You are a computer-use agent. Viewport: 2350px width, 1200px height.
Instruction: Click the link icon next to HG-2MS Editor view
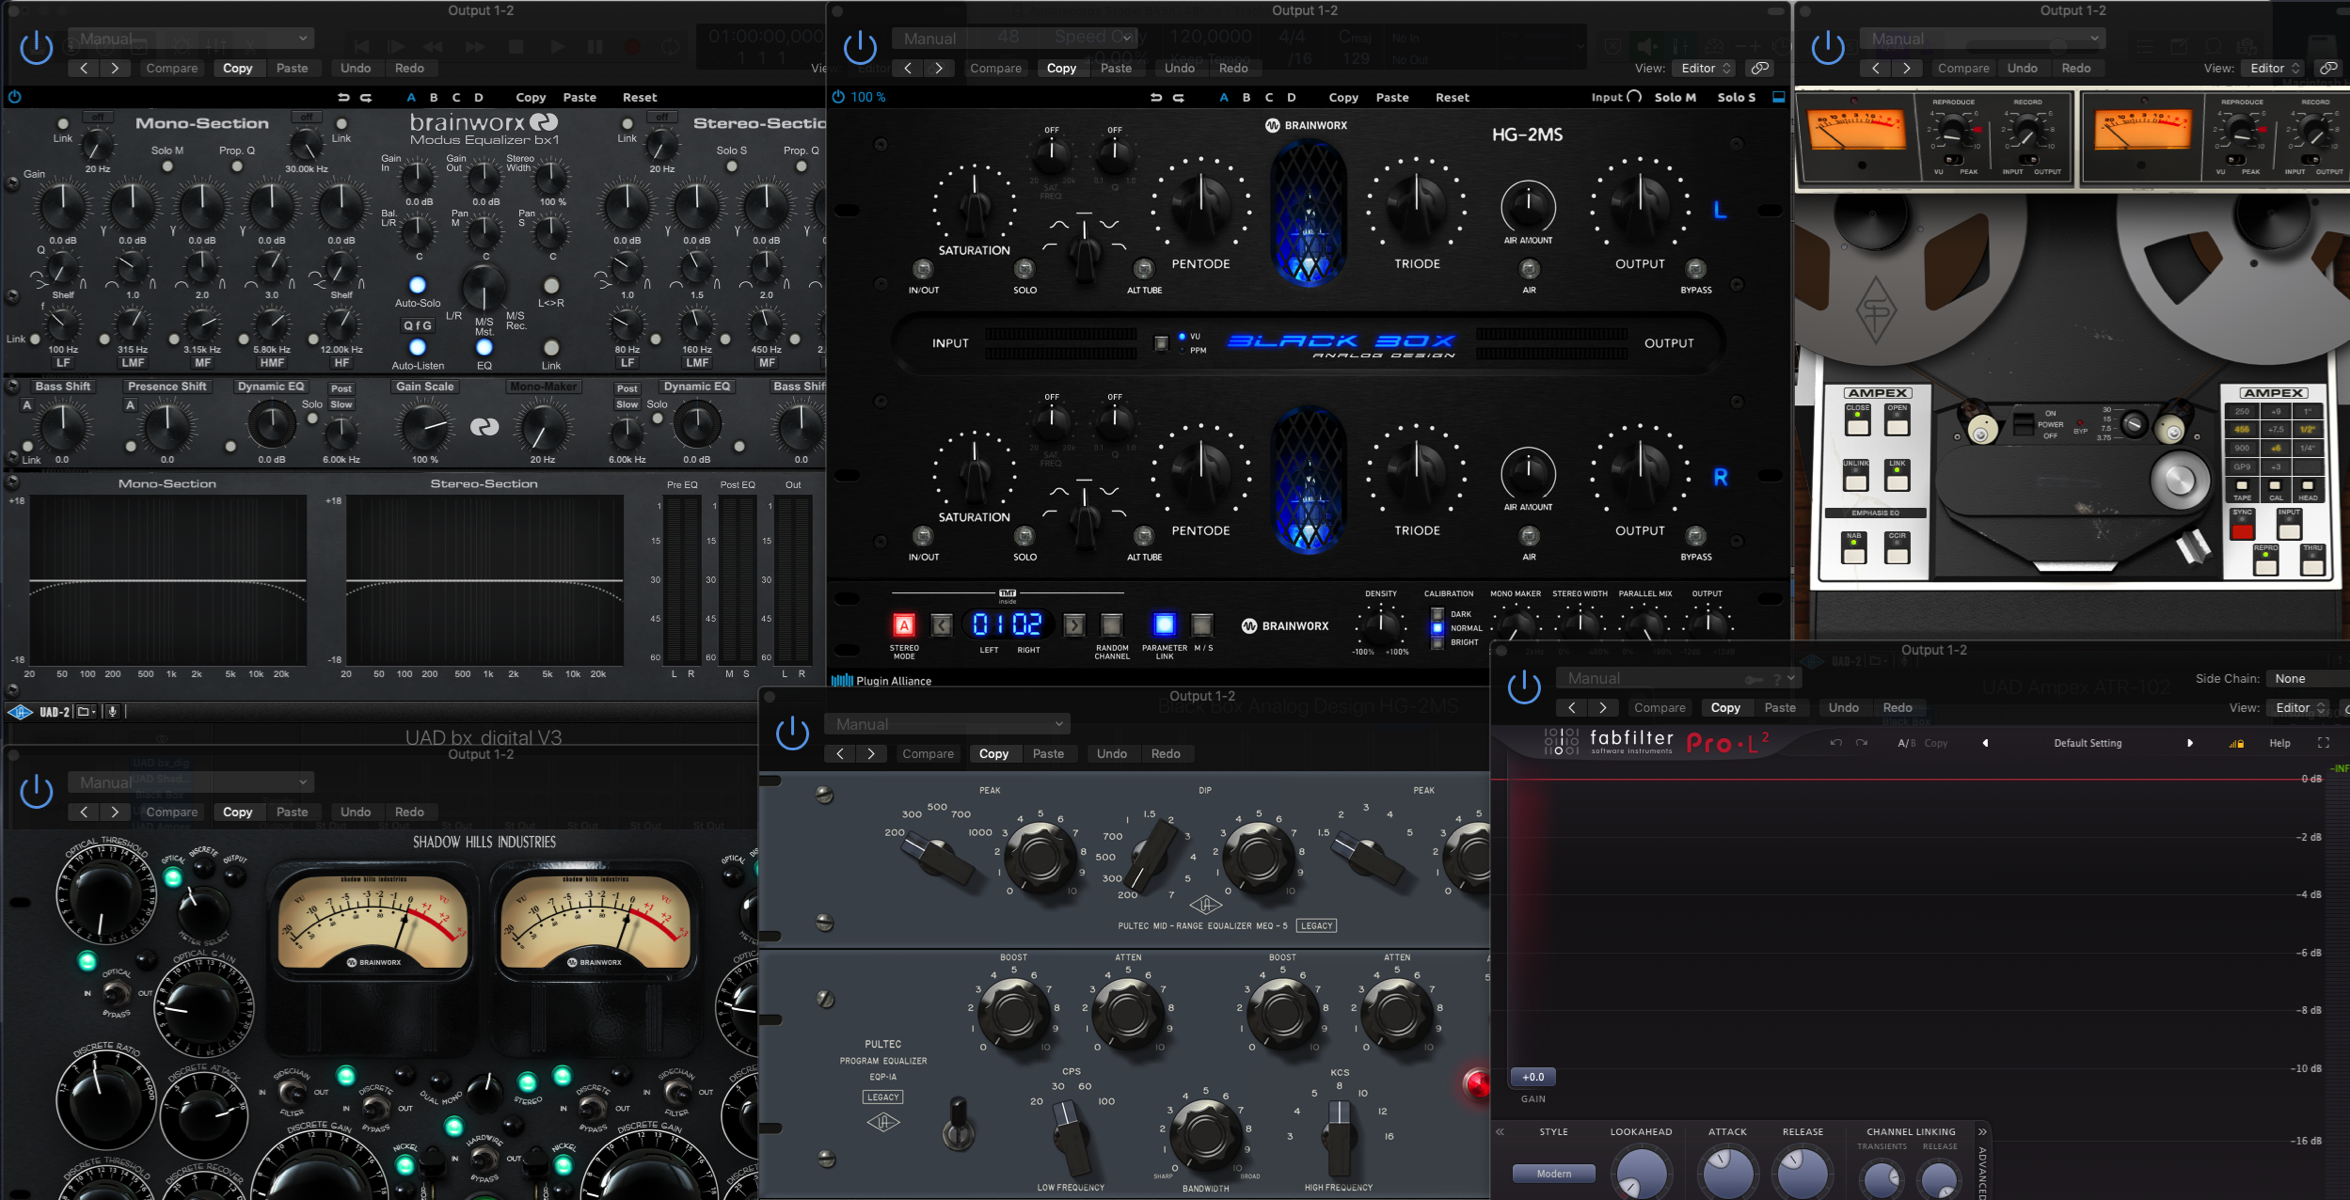coord(1759,68)
